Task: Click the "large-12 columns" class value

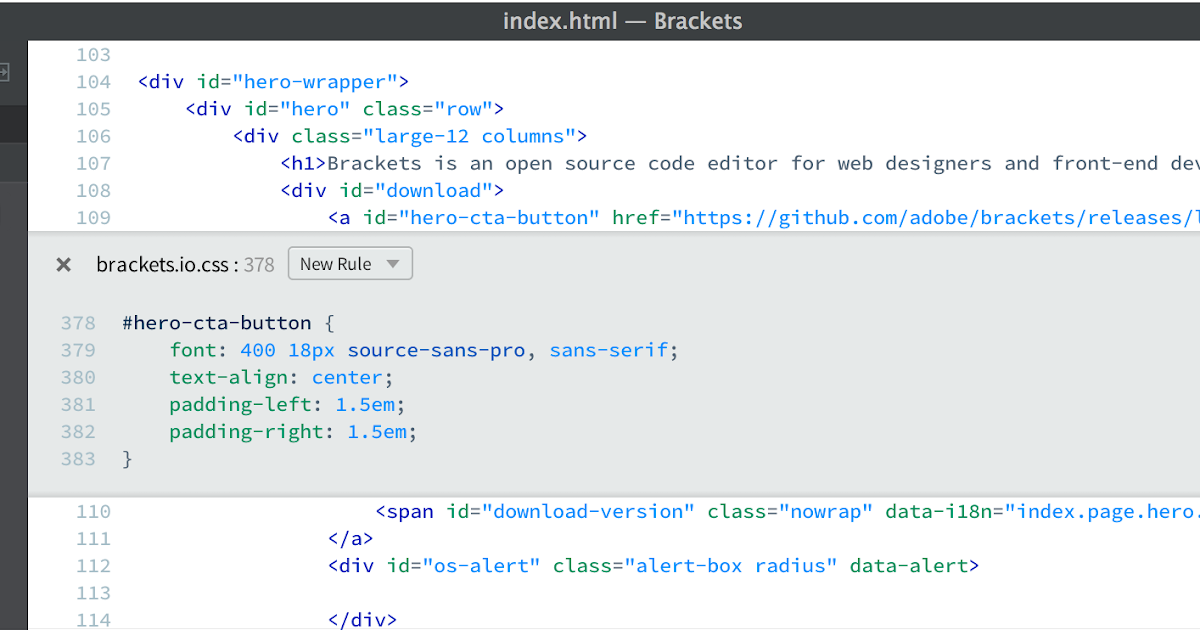Action: [470, 136]
